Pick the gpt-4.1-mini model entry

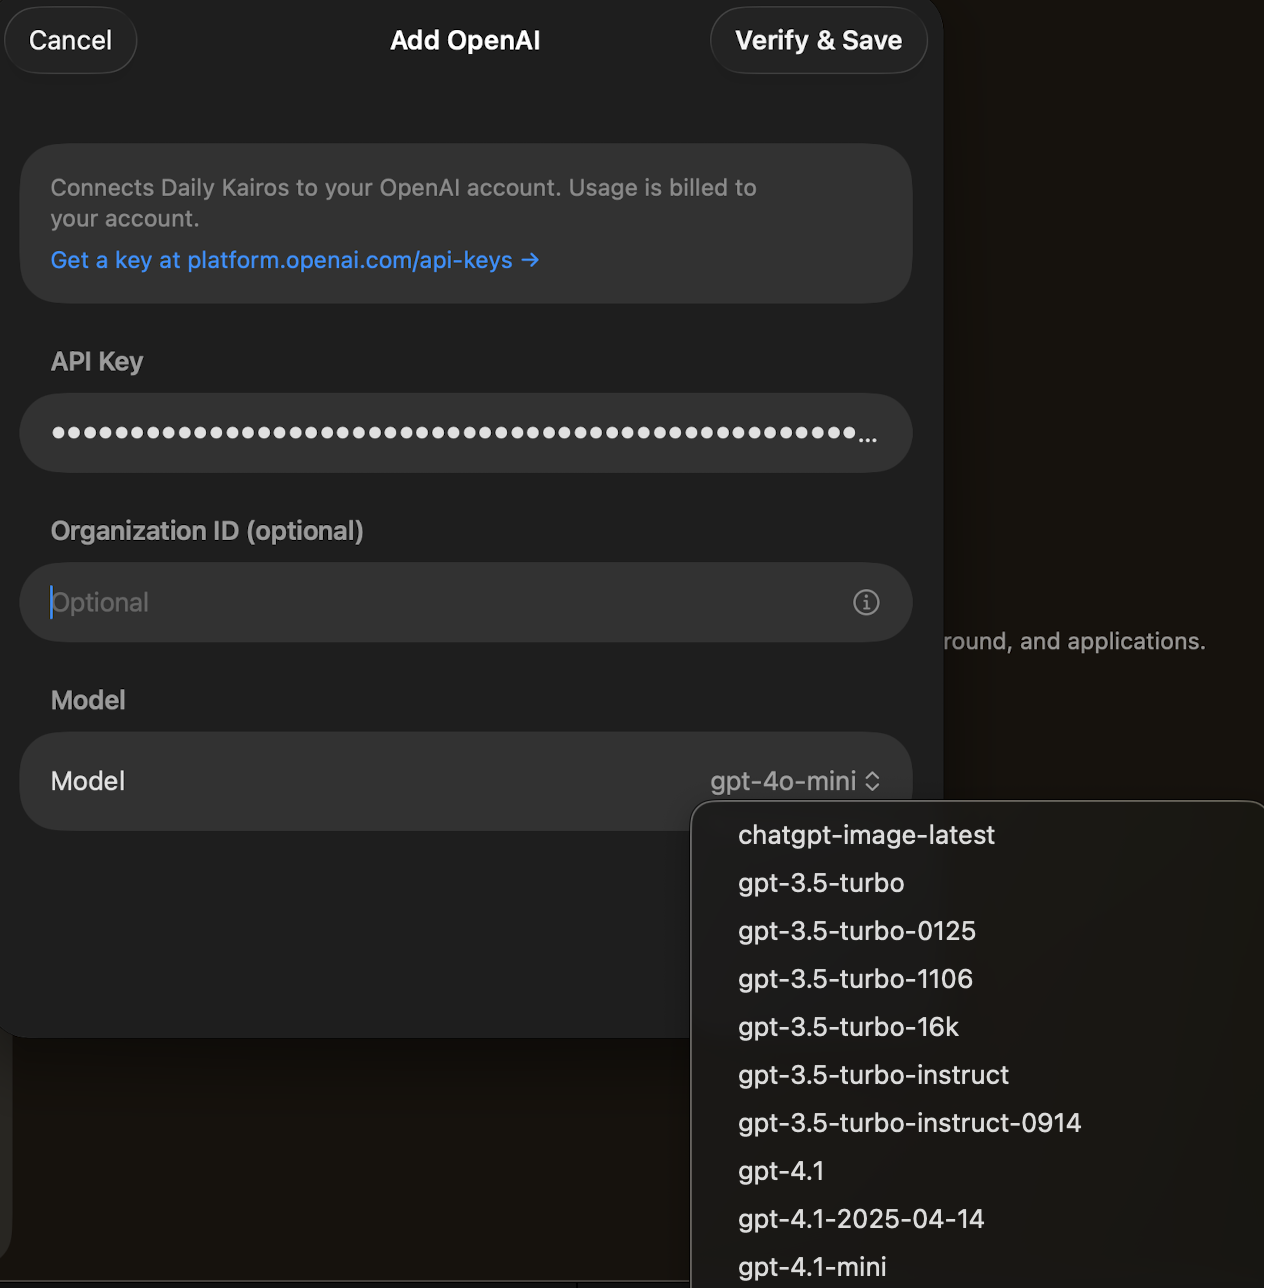click(812, 1266)
